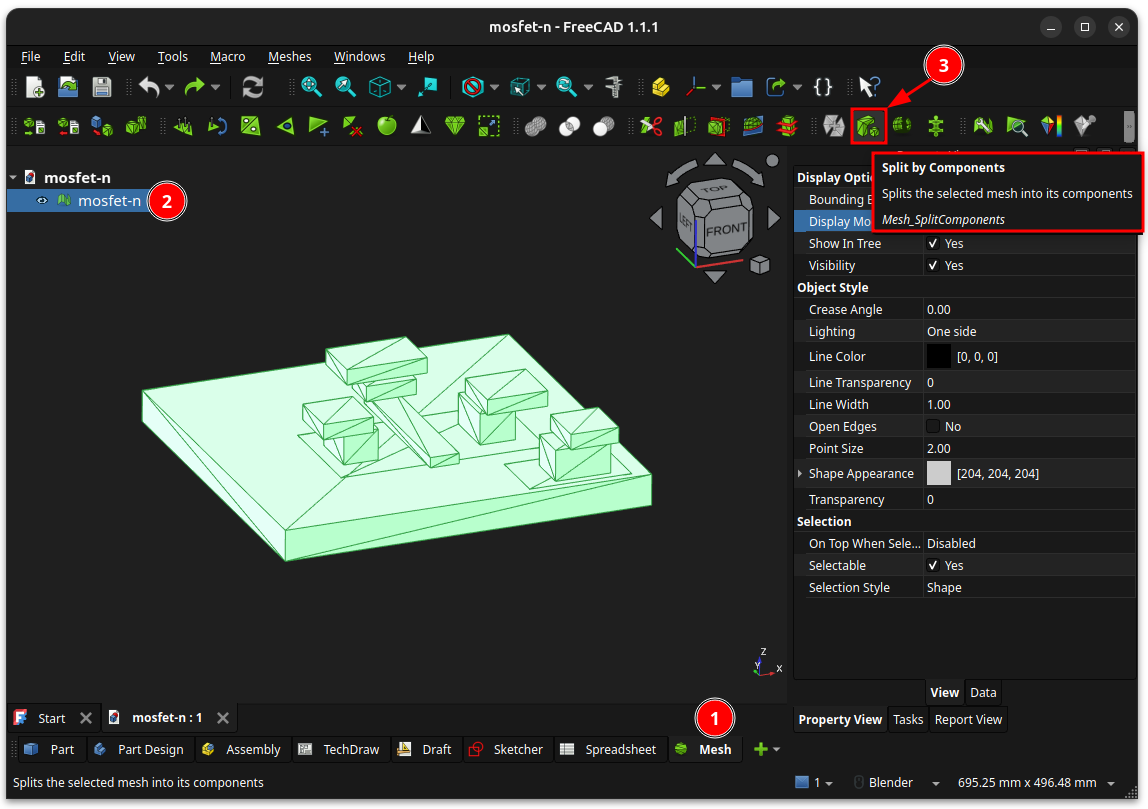Apply smoothing with the green apple icon
Image resolution: width=1148 pixels, height=809 pixels.
coord(387,126)
